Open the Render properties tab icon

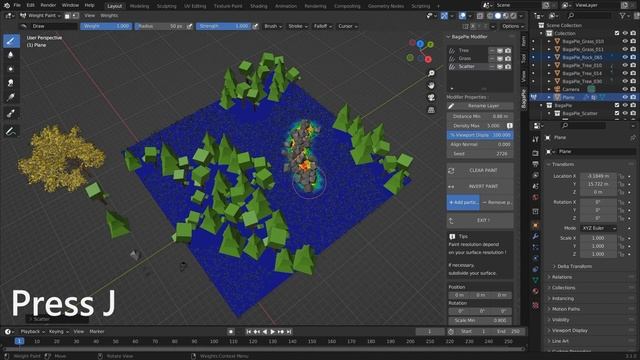[535, 153]
